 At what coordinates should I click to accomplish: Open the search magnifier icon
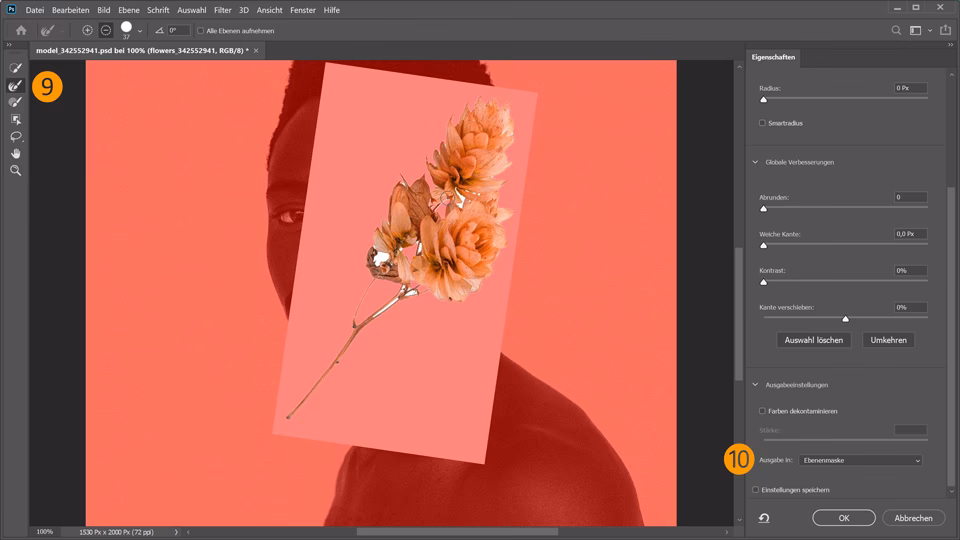896,30
